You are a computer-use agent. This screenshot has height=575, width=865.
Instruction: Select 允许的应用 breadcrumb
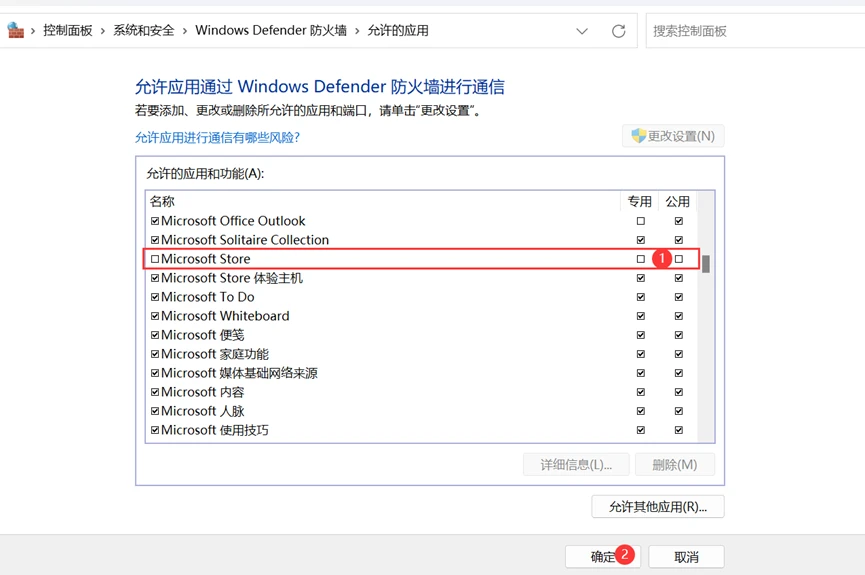(x=398, y=30)
